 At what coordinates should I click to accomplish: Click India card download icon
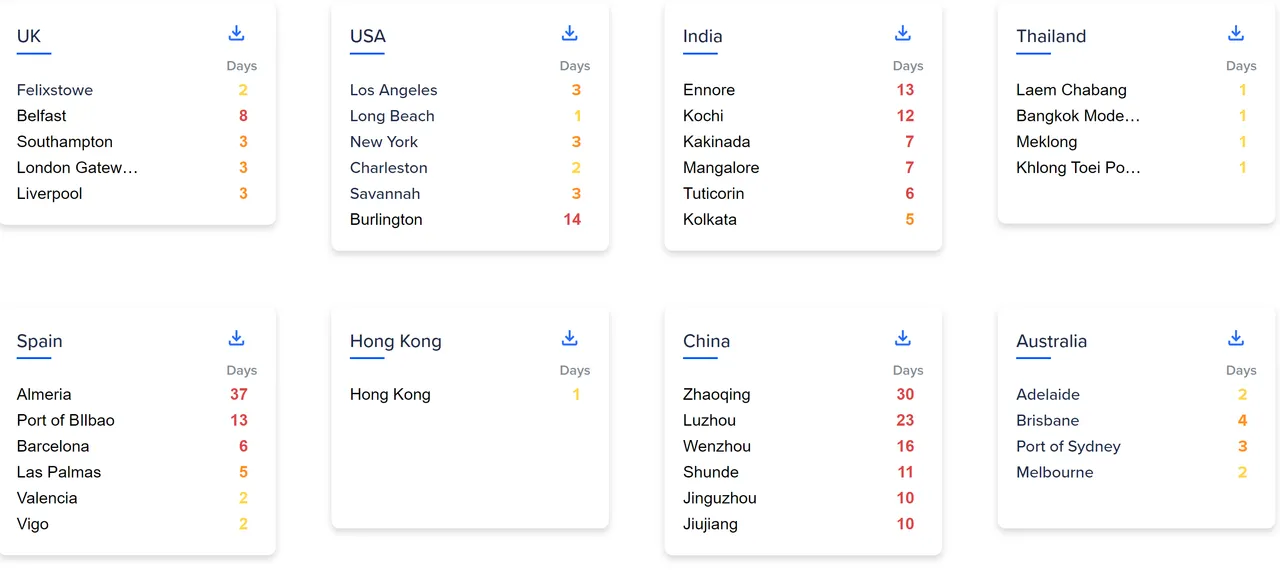[902, 33]
